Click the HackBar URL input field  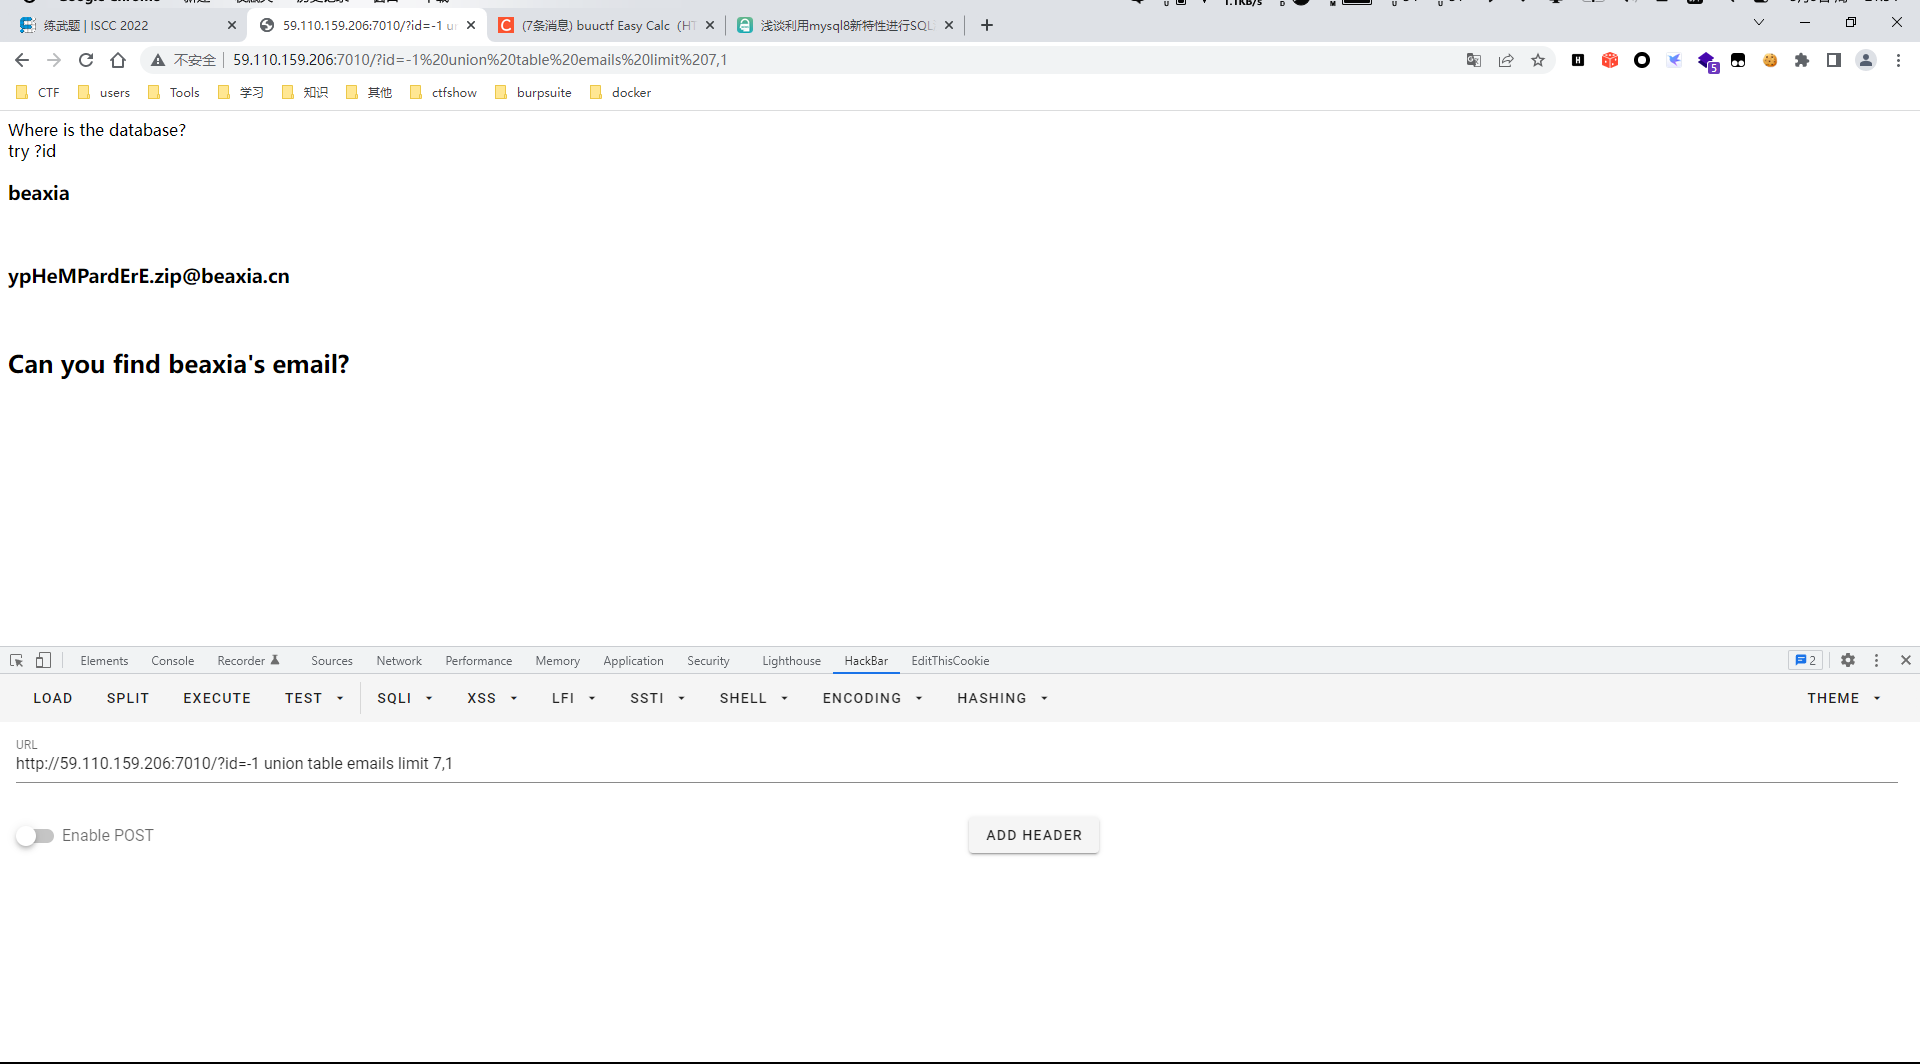point(956,764)
